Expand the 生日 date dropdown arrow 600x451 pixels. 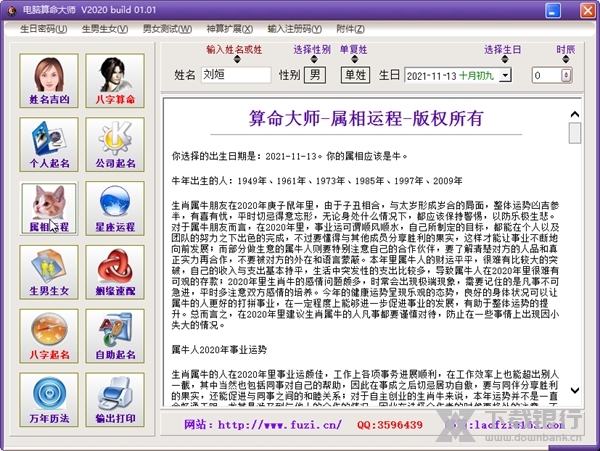(x=505, y=75)
